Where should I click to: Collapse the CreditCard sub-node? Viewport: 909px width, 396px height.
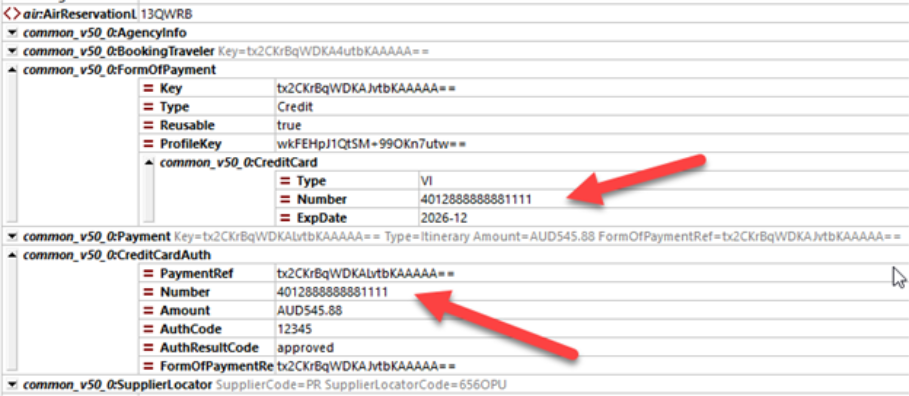[149, 162]
